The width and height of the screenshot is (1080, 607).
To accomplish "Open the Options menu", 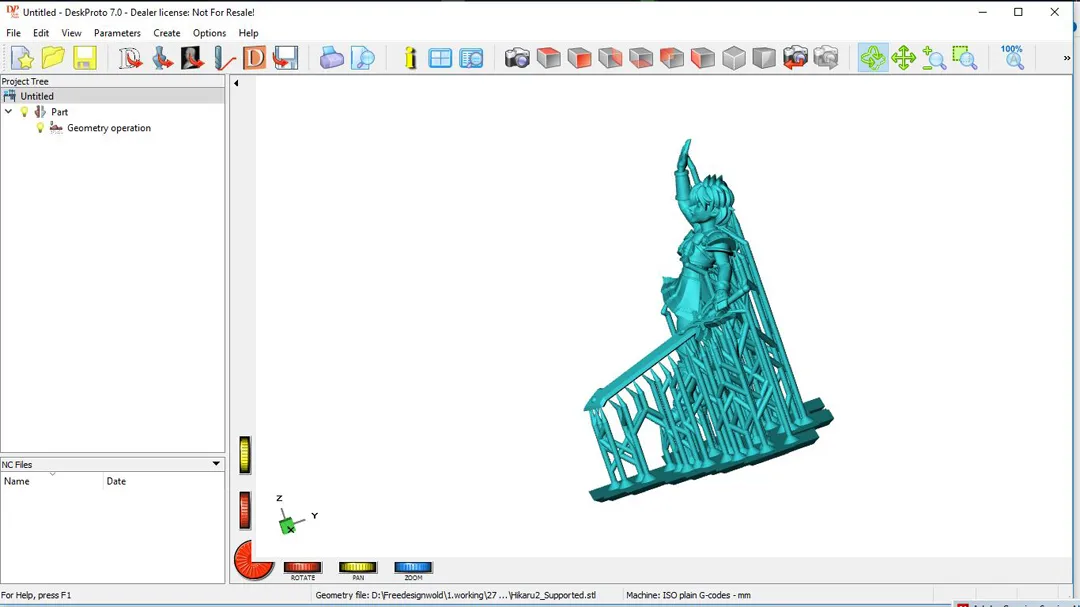I will click(209, 33).
